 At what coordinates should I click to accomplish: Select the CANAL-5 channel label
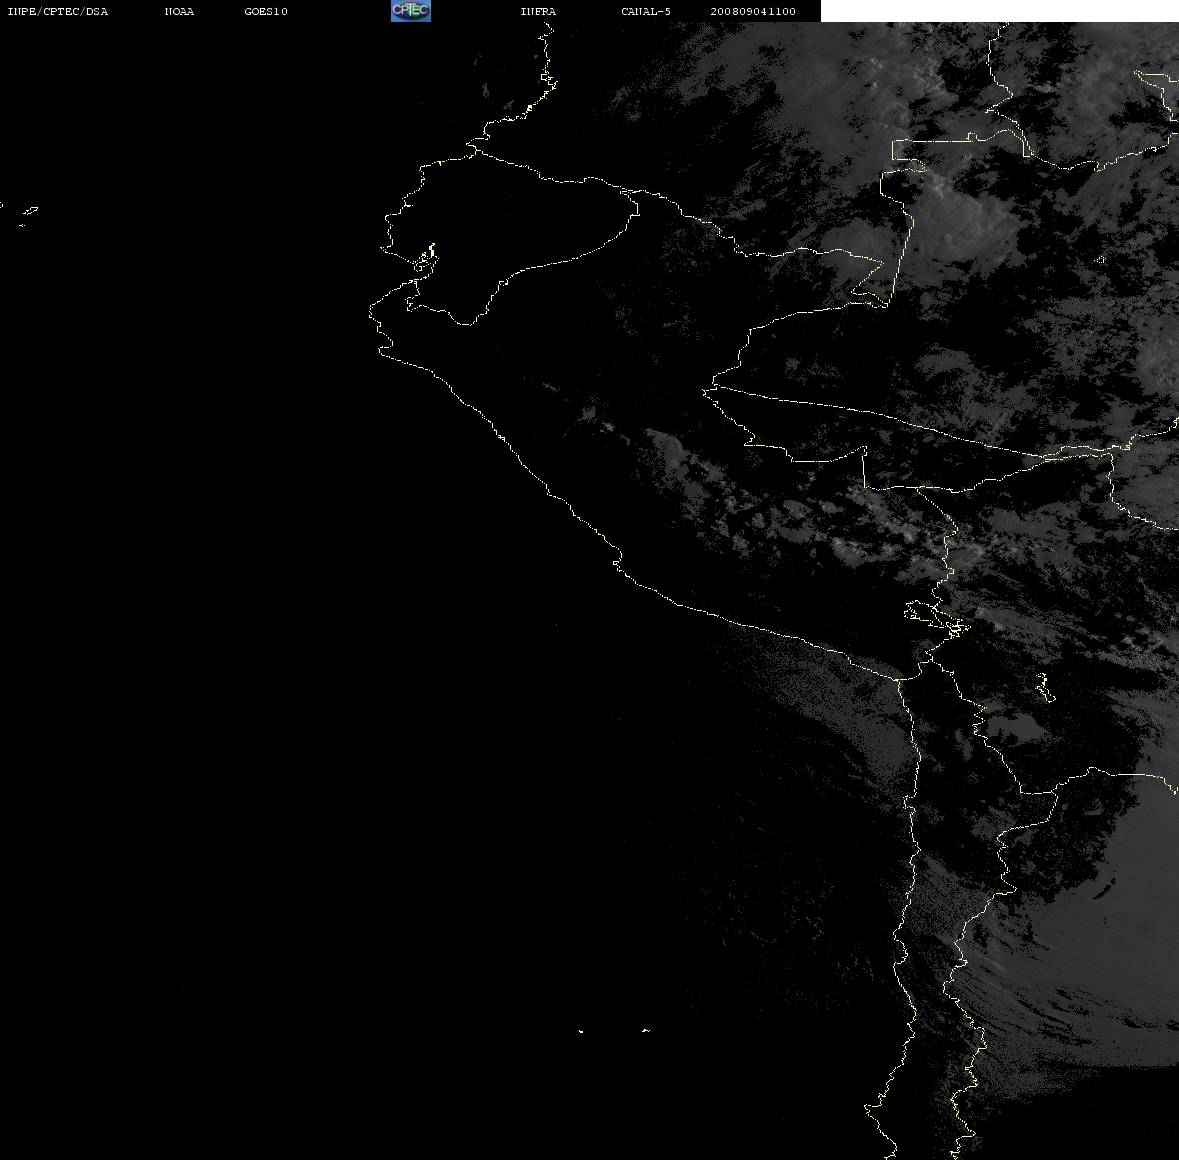coord(646,11)
